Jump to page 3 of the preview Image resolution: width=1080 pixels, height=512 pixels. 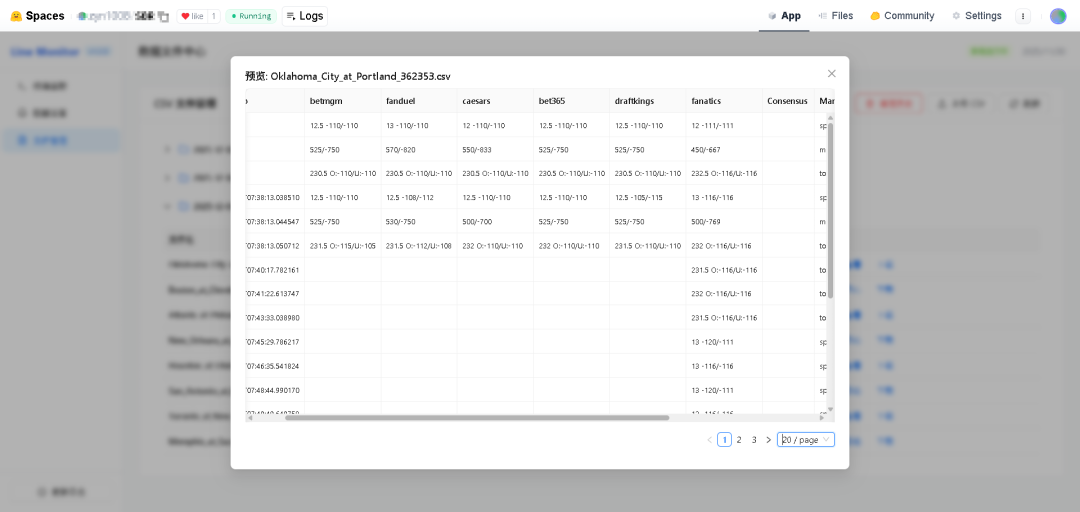pos(754,440)
